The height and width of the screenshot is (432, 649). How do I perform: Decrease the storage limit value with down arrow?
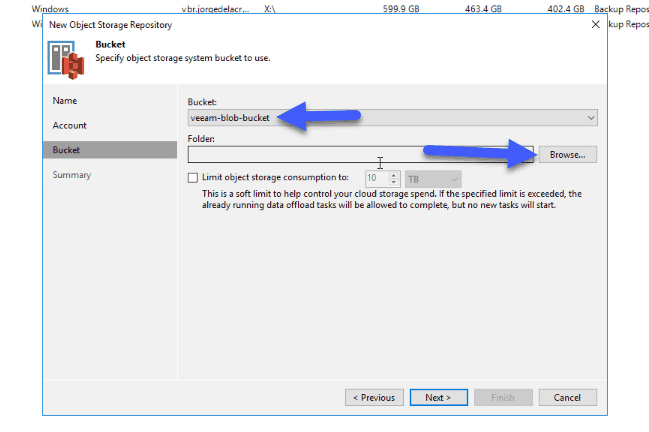(394, 182)
